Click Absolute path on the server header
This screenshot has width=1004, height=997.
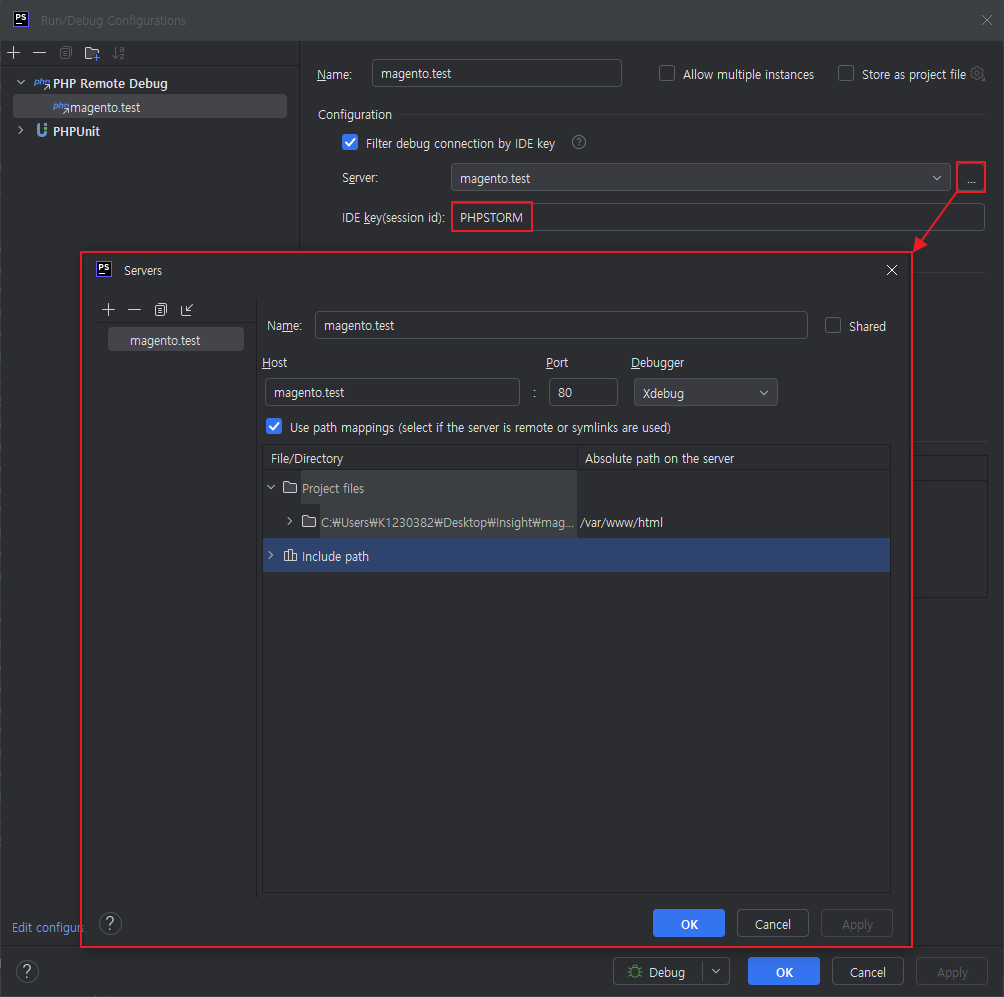733,458
